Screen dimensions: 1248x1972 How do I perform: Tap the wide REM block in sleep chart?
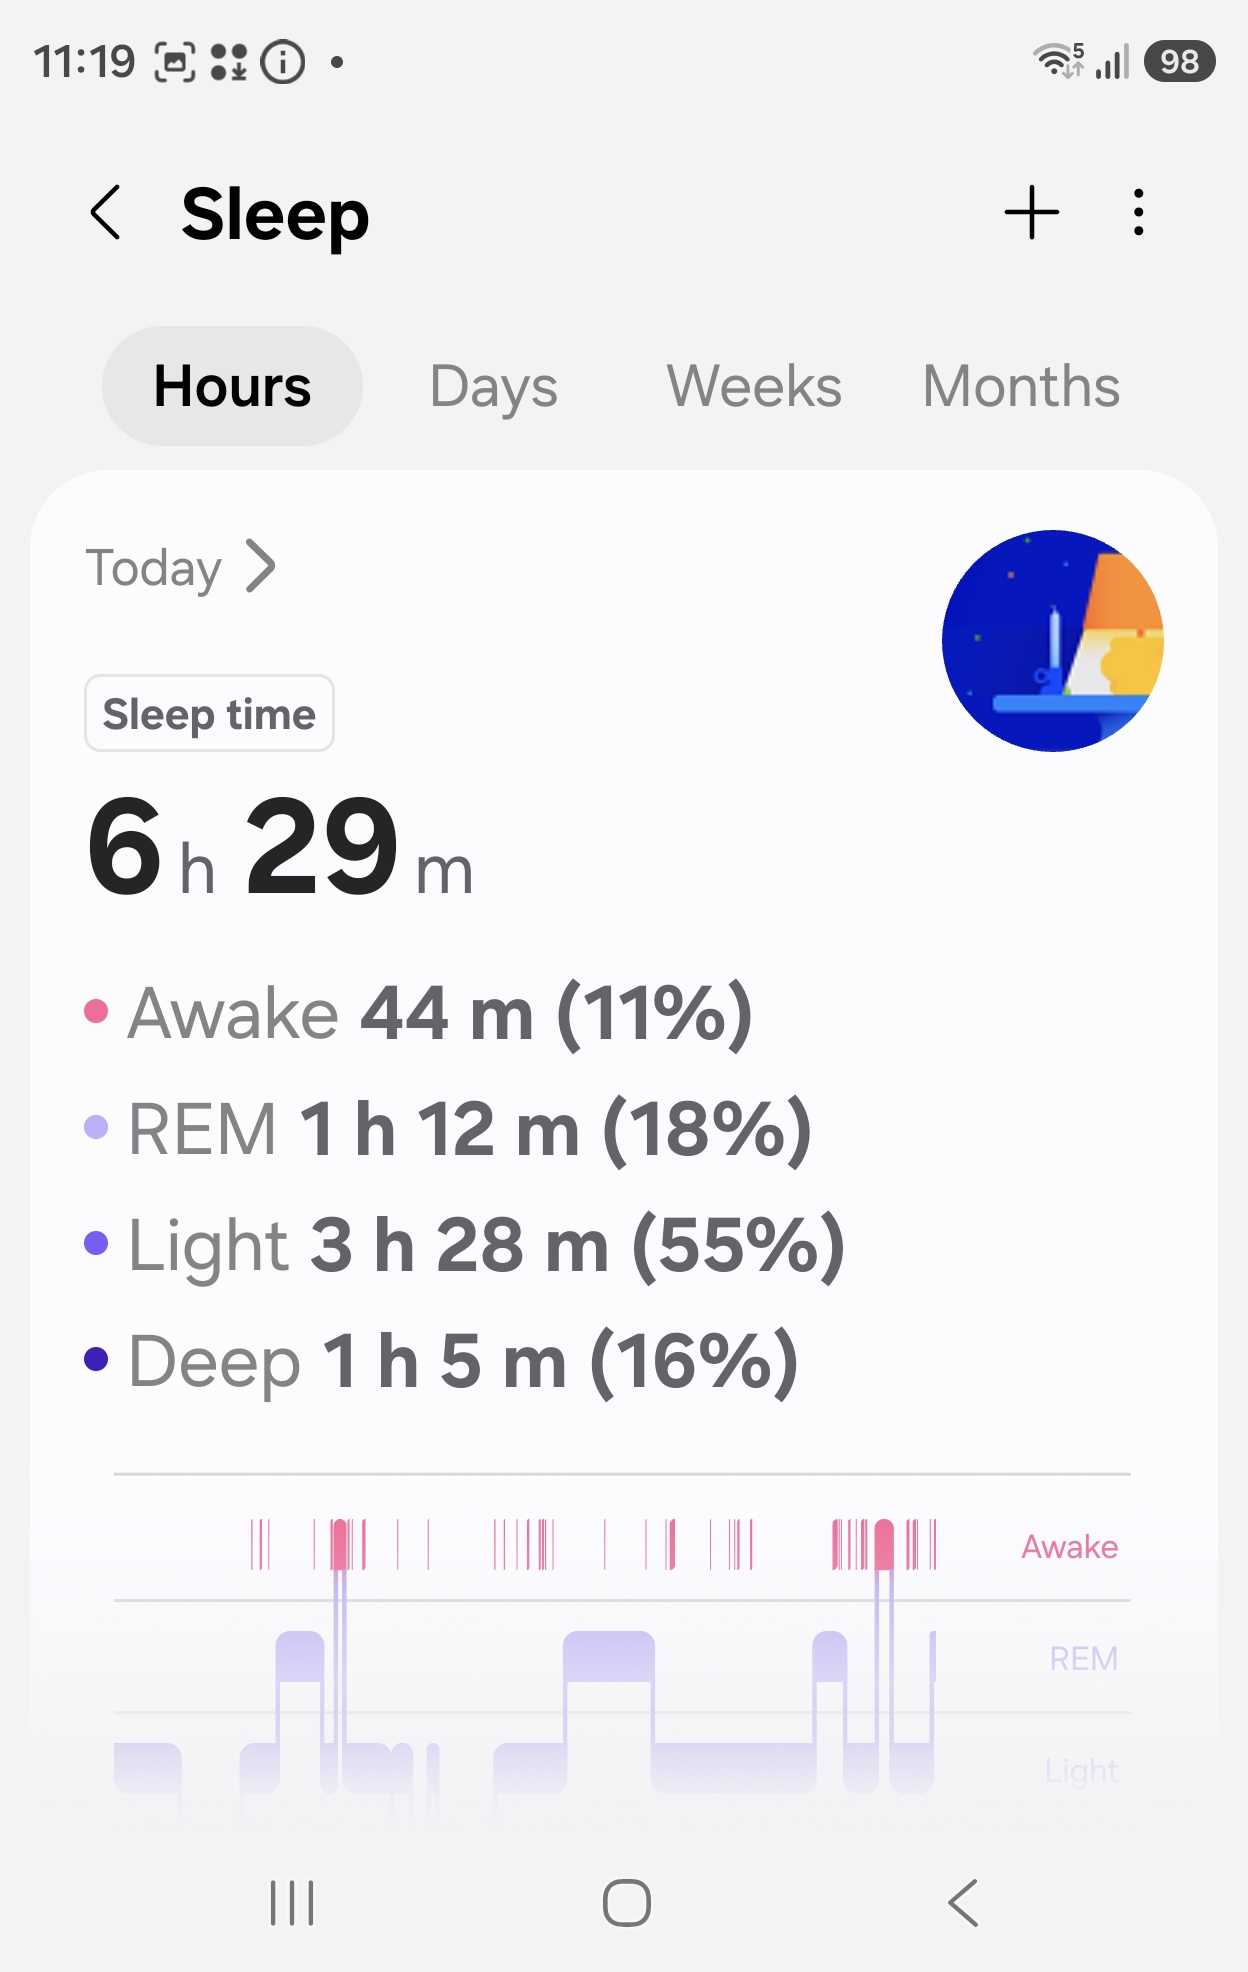click(609, 1657)
